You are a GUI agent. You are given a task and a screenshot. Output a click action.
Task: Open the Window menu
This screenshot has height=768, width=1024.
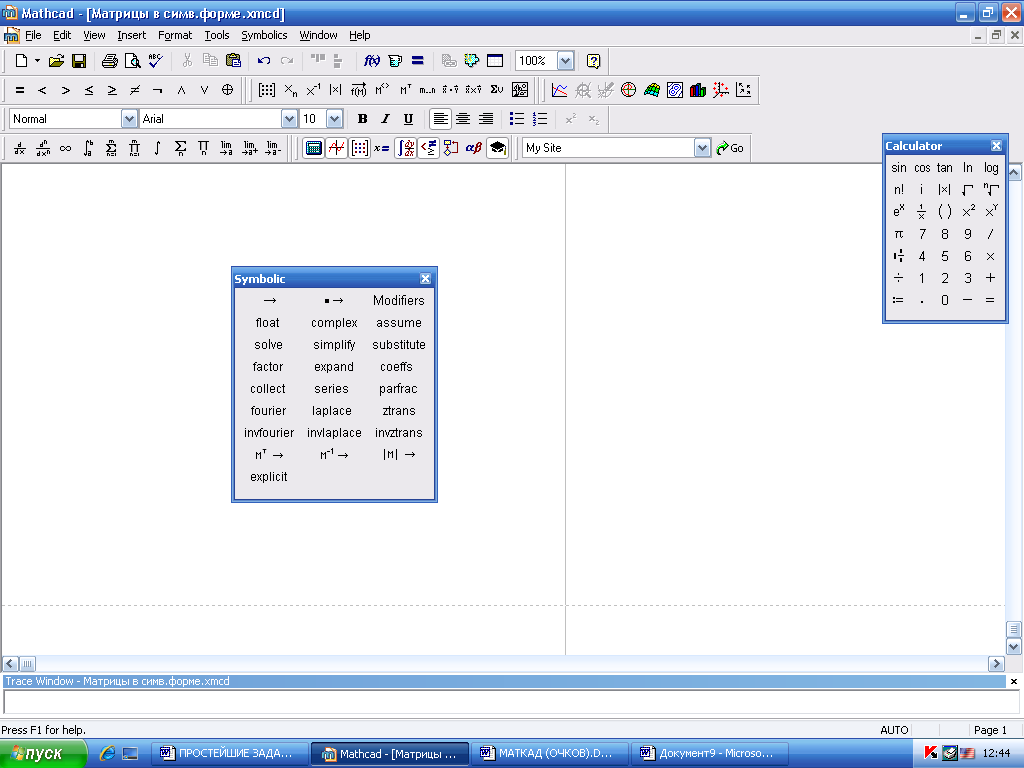318,35
